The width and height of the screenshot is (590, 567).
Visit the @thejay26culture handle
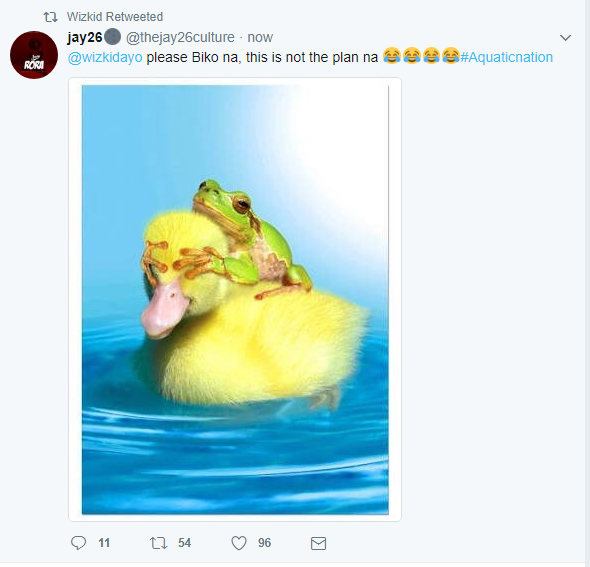180,37
